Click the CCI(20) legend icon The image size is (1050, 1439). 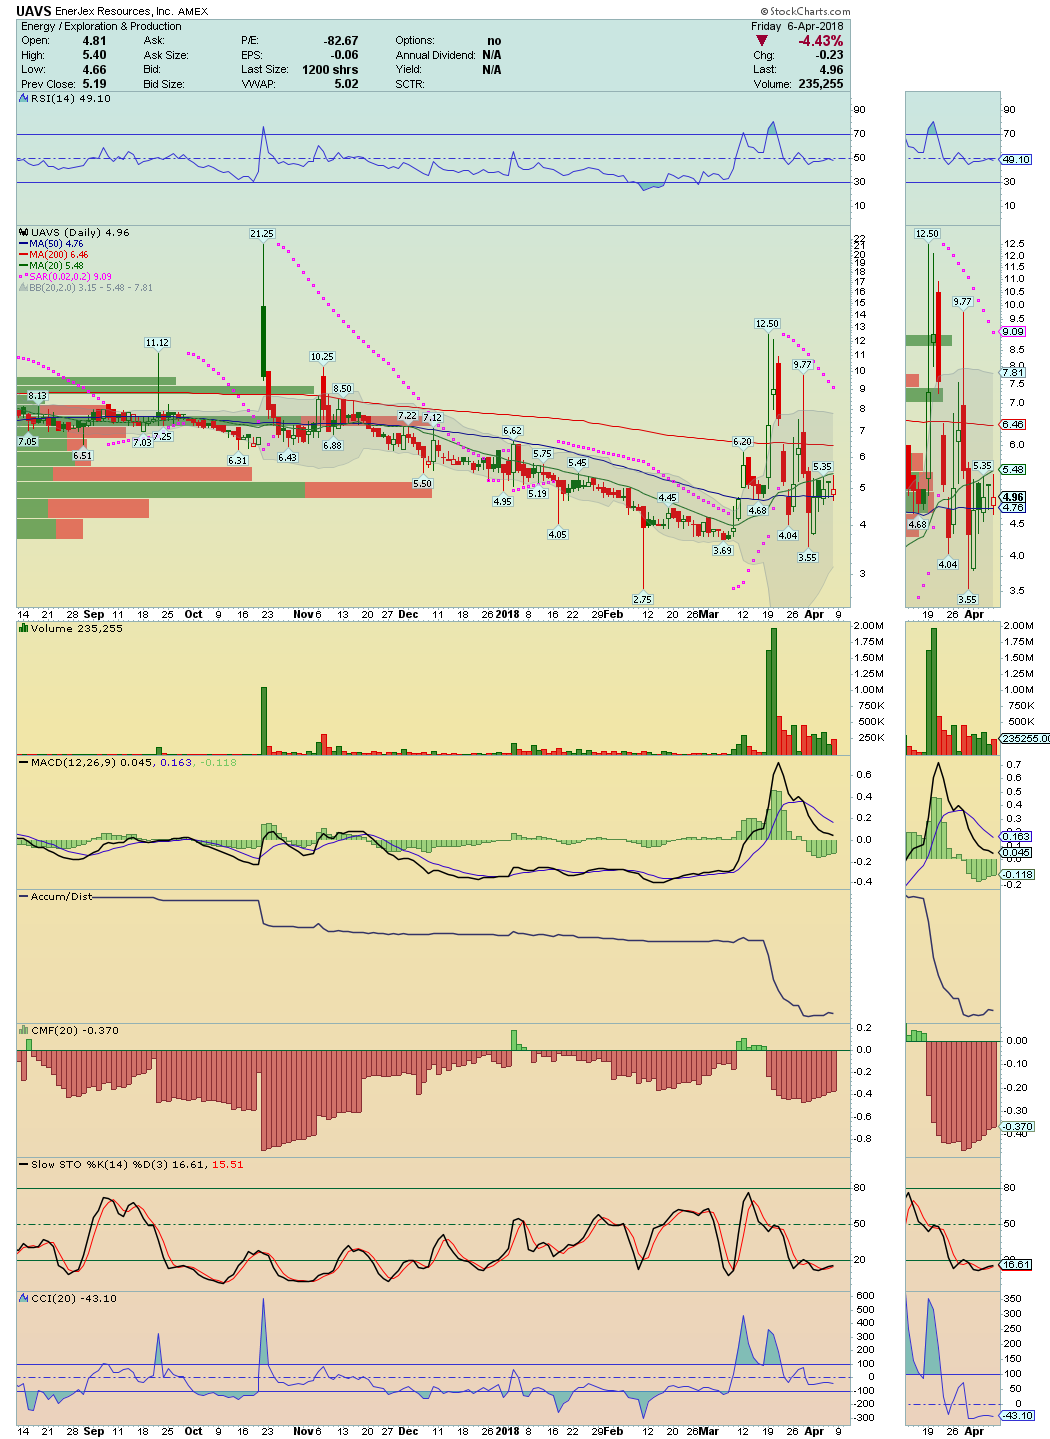point(25,1298)
